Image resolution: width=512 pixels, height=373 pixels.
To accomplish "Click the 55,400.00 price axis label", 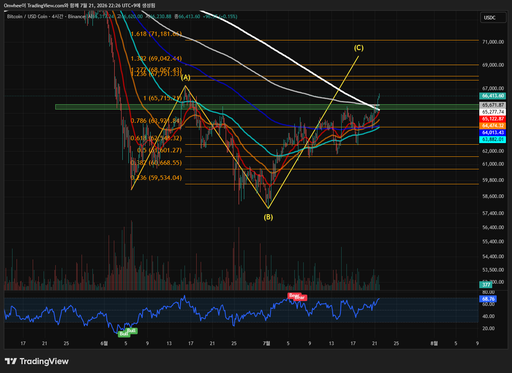I will click(493, 242).
